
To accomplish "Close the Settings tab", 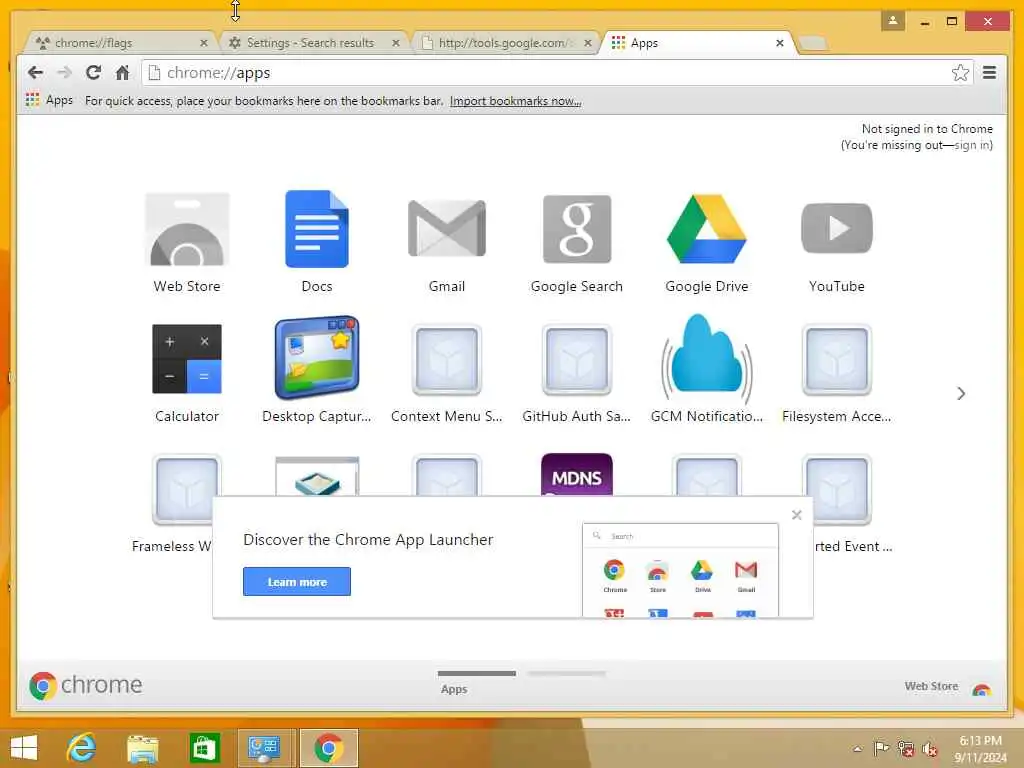I will click(x=396, y=43).
